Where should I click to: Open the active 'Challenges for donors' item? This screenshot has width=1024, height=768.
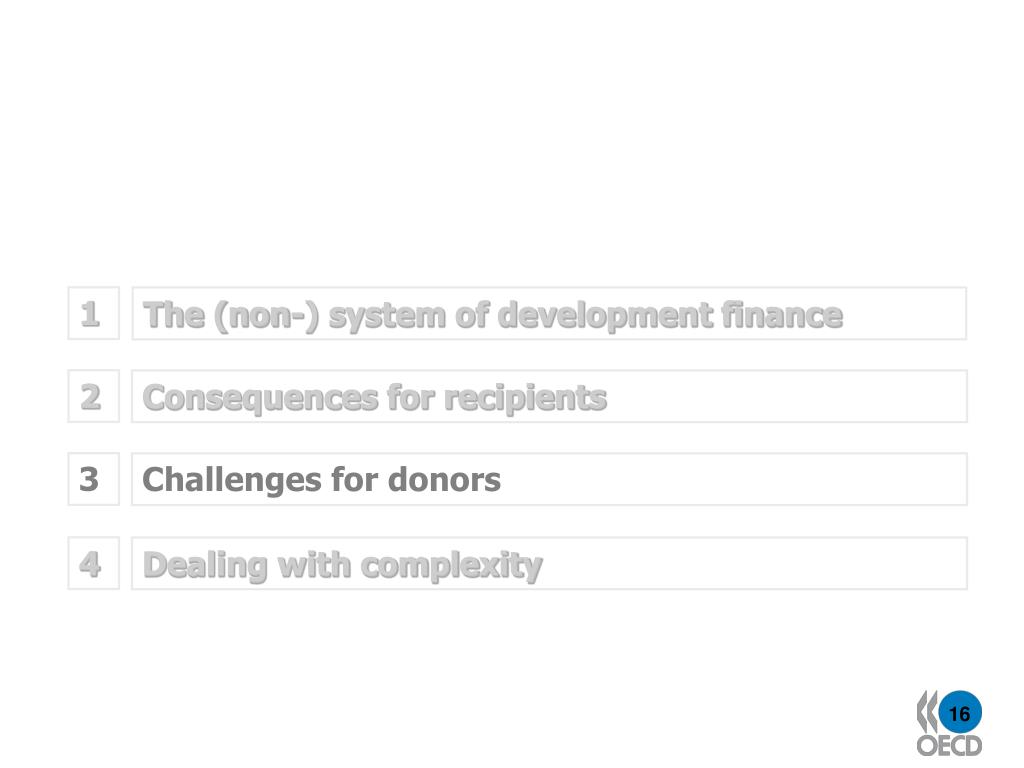549,479
